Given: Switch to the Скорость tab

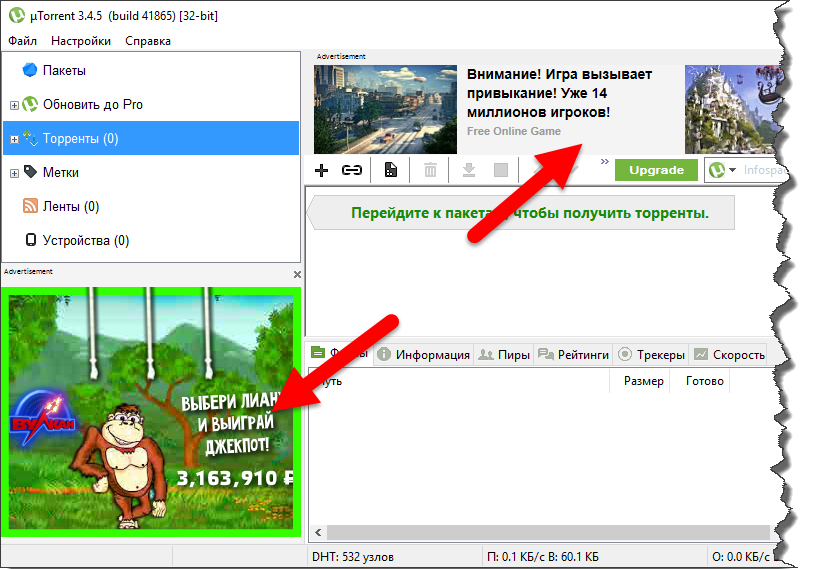Looking at the screenshot, I should [x=728, y=355].
